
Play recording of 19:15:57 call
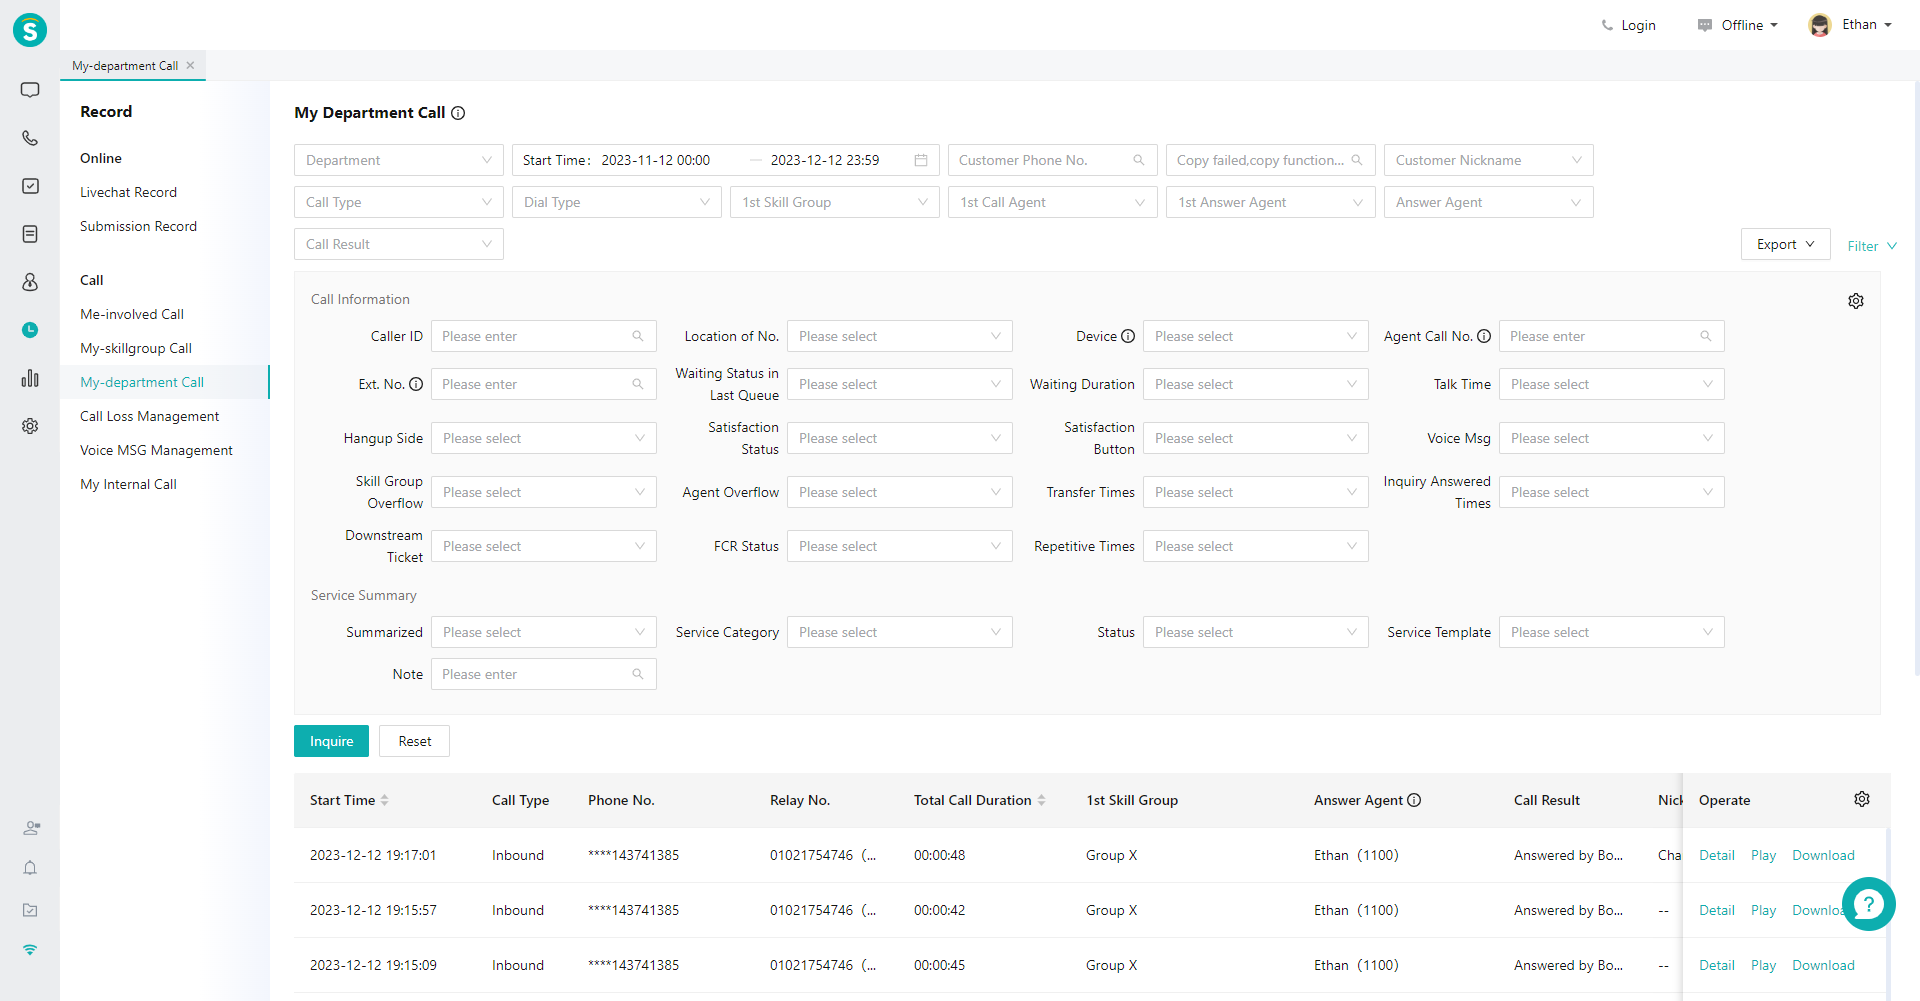1763,910
